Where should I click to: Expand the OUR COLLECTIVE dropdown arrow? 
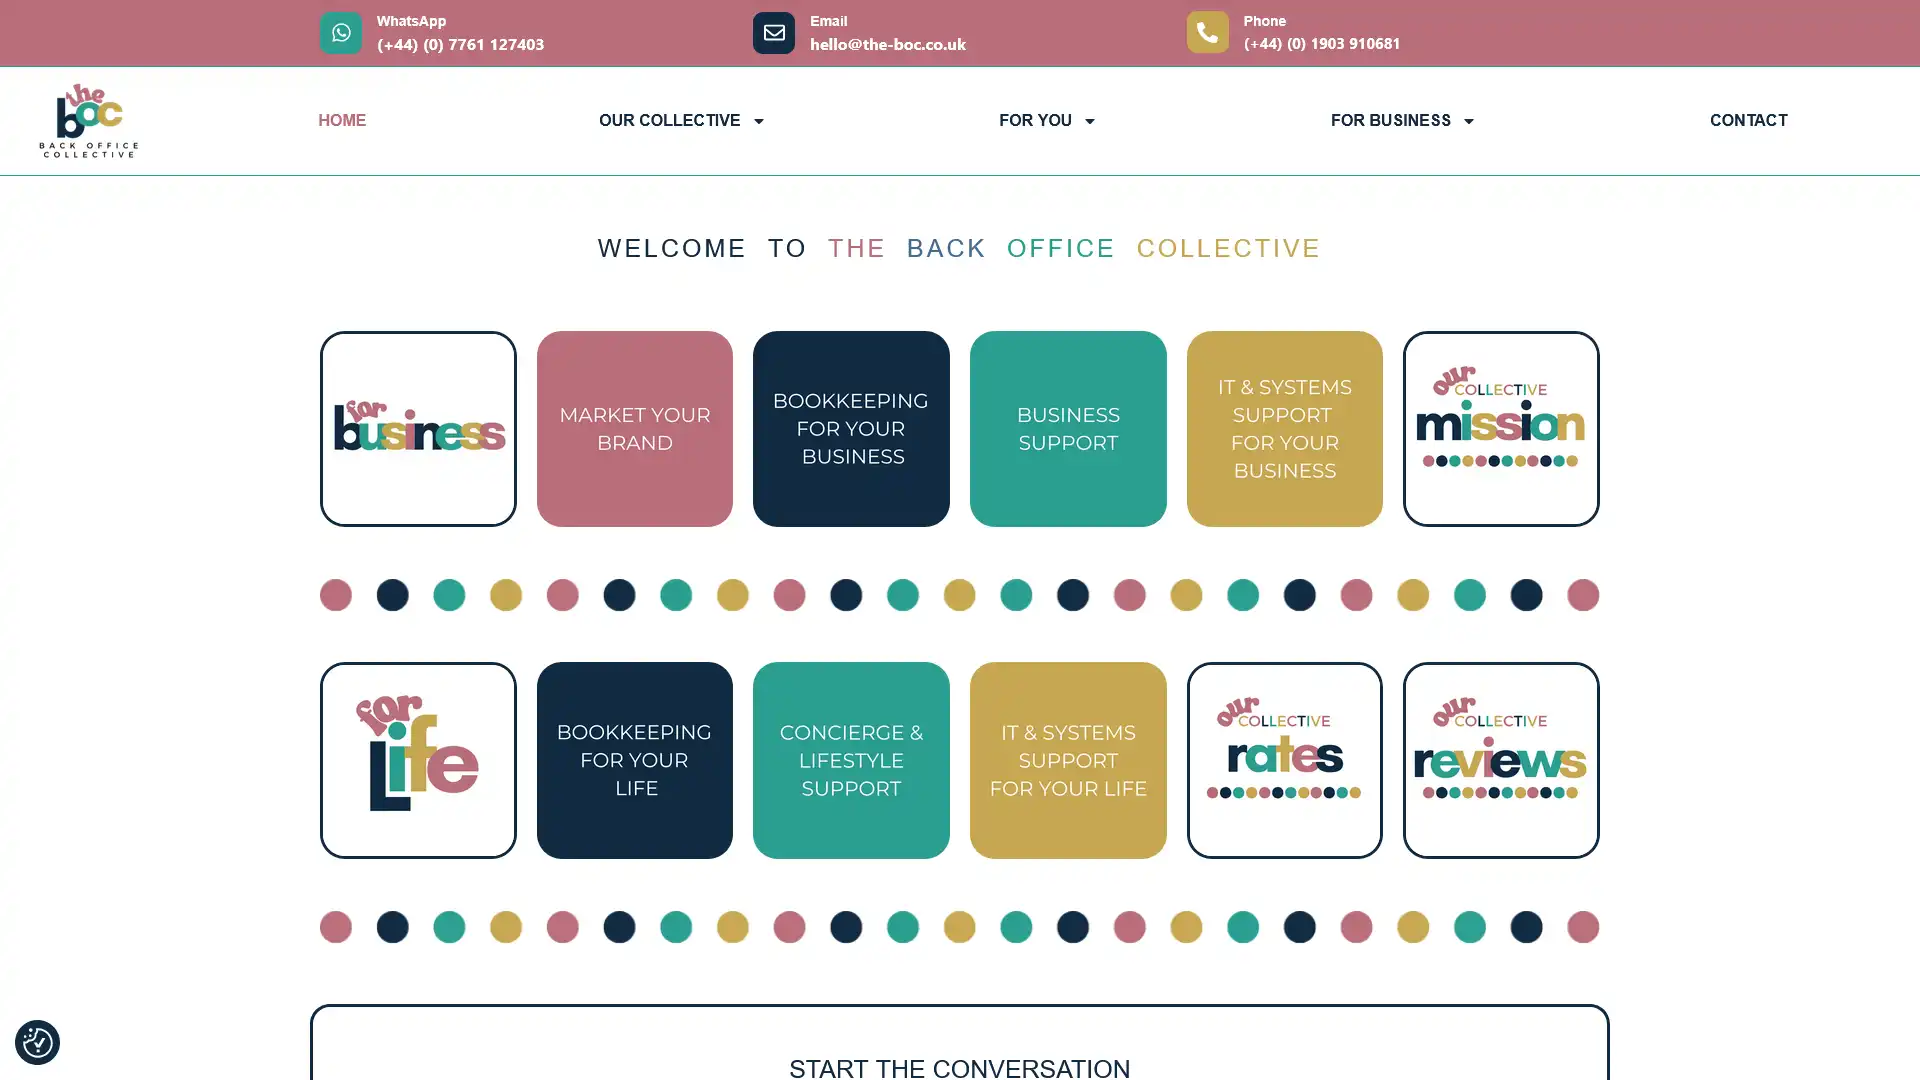click(x=758, y=121)
